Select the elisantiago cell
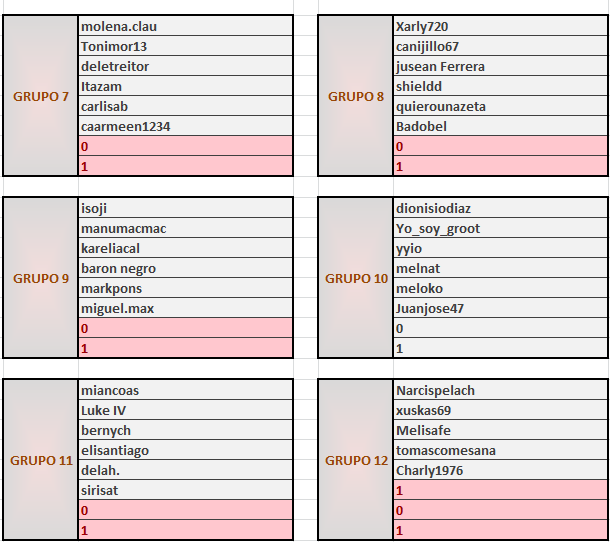 click(185, 451)
